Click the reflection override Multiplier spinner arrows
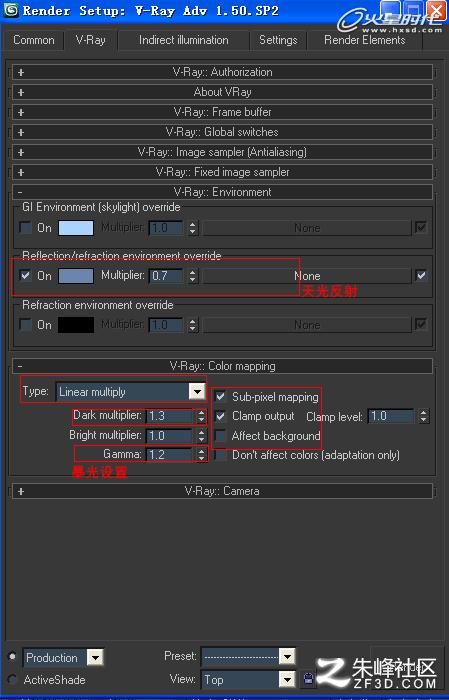This screenshot has width=449, height=700. (x=192, y=276)
